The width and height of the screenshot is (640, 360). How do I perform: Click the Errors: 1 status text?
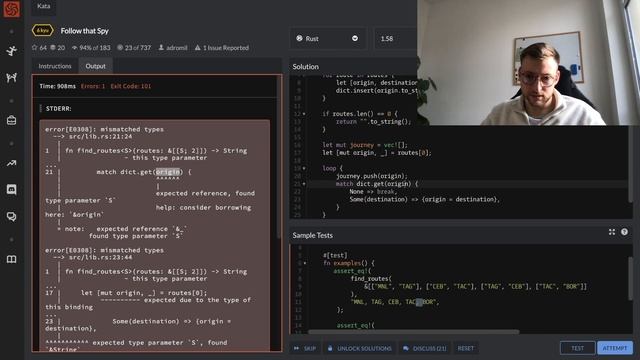tap(93, 86)
